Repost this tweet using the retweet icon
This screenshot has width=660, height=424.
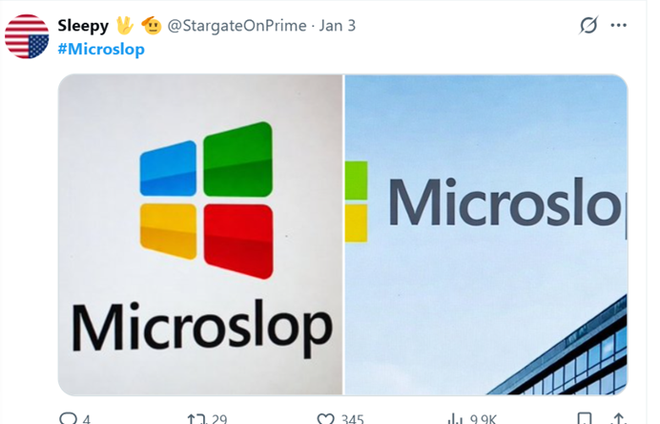coord(196,418)
